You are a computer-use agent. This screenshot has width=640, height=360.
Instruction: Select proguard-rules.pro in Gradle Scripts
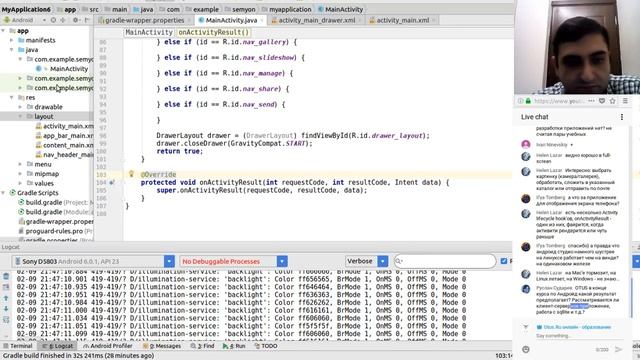click(56, 231)
